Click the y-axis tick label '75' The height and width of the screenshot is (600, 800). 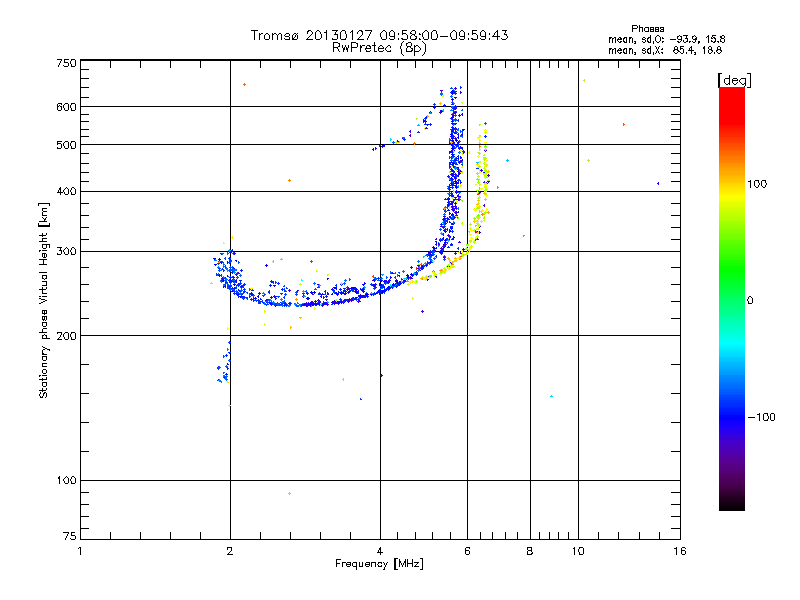[x=69, y=536]
